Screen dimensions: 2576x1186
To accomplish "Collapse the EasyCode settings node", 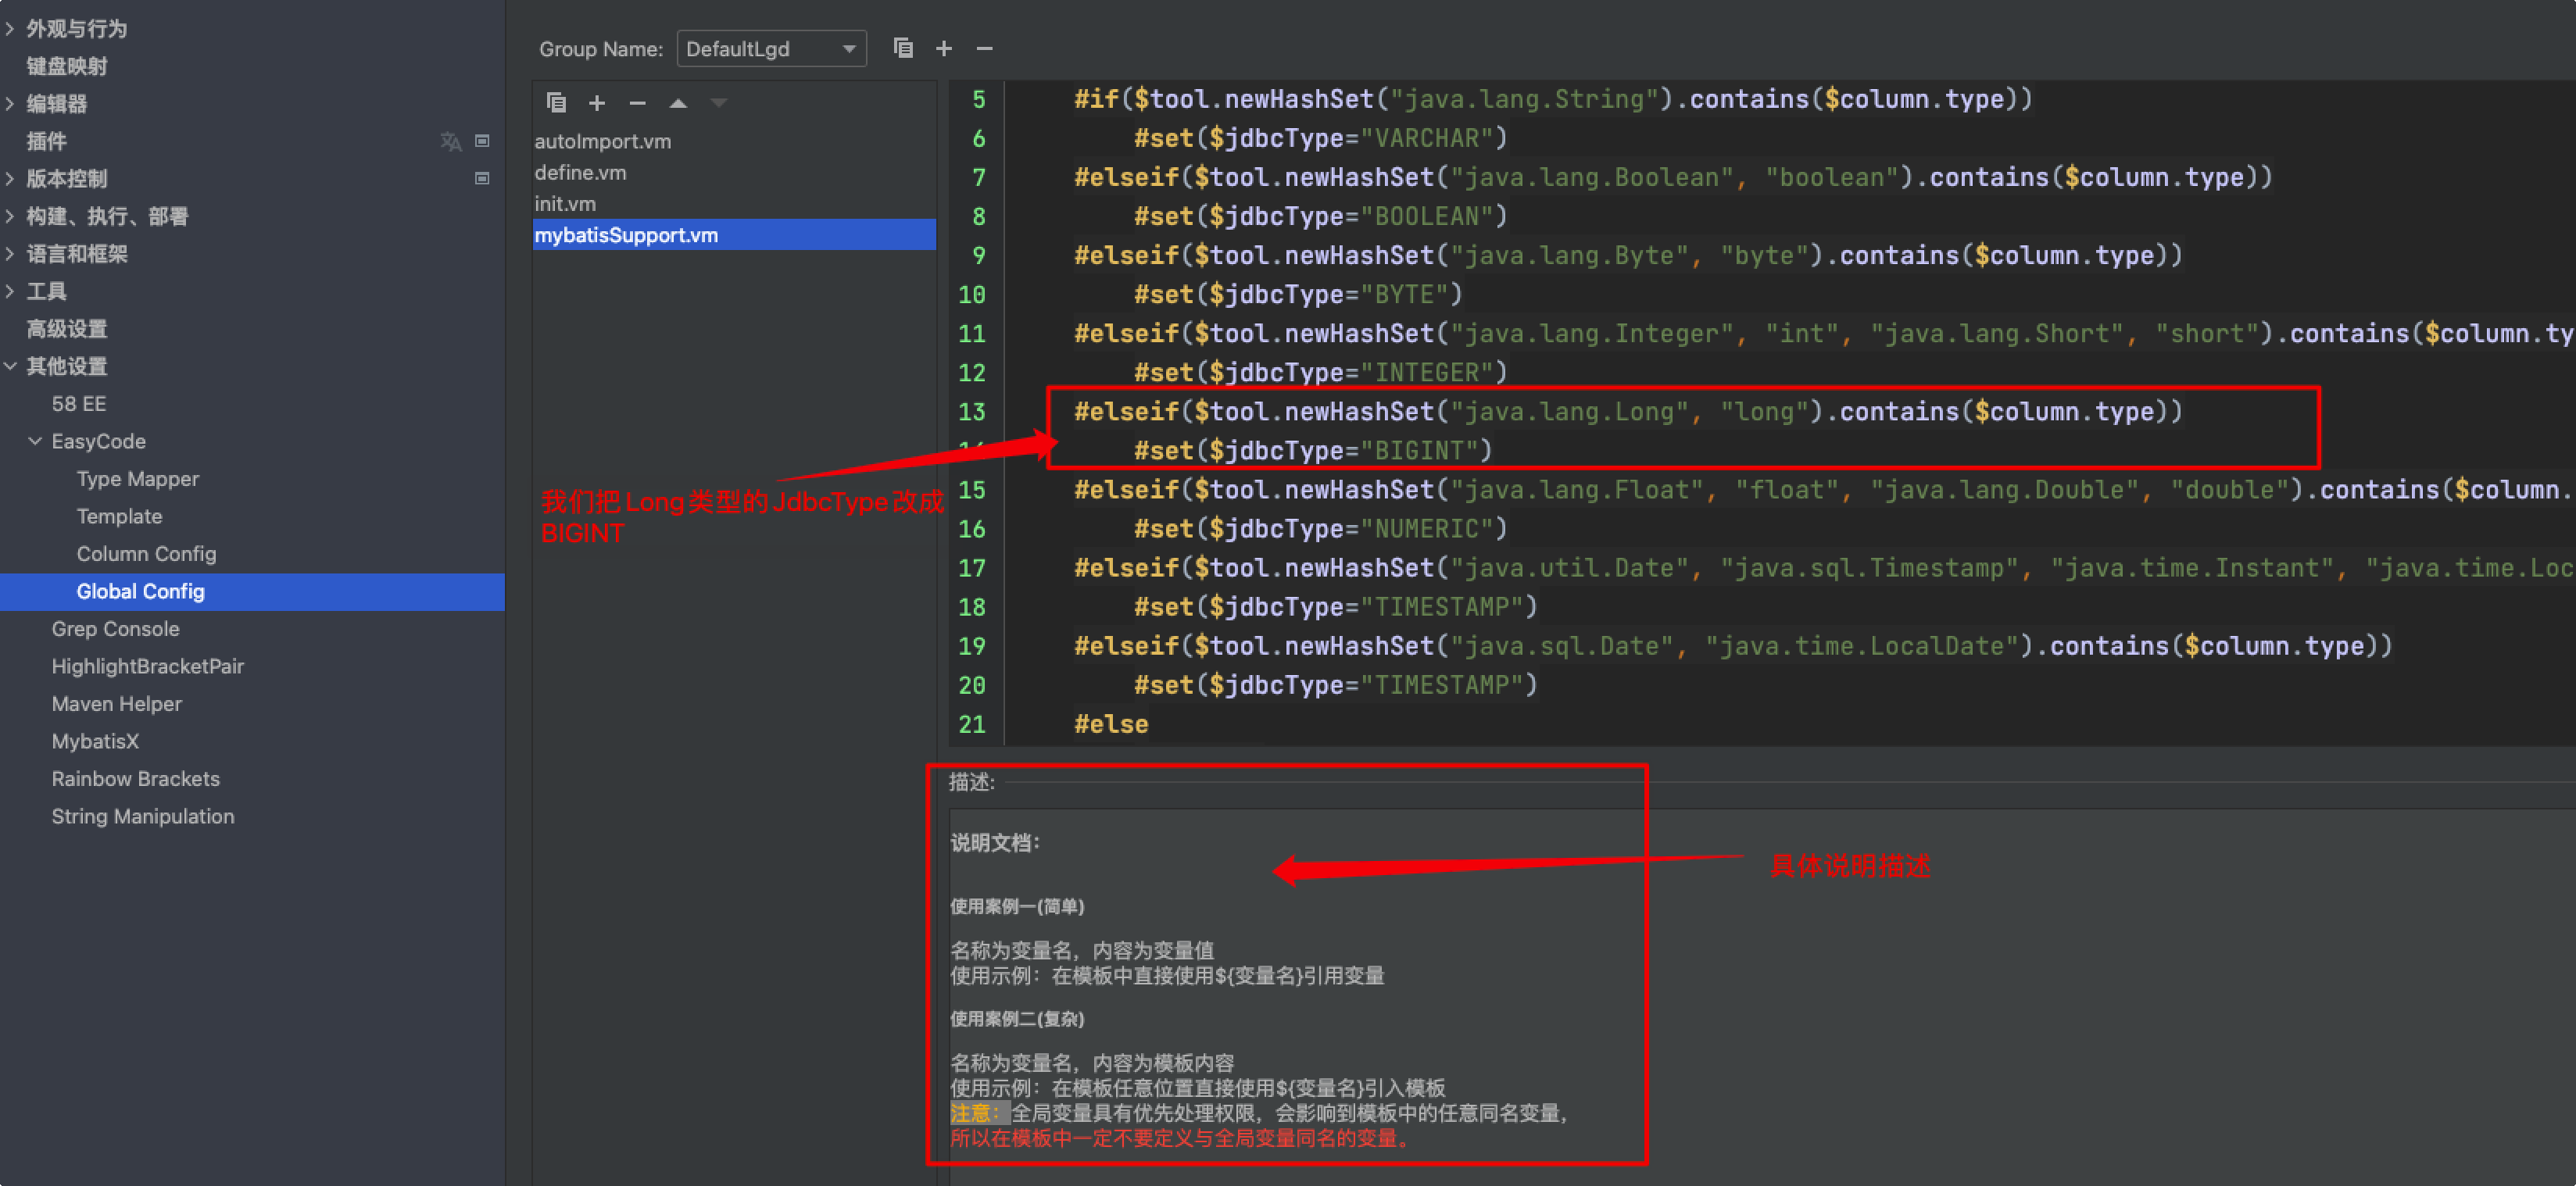I will coord(35,441).
